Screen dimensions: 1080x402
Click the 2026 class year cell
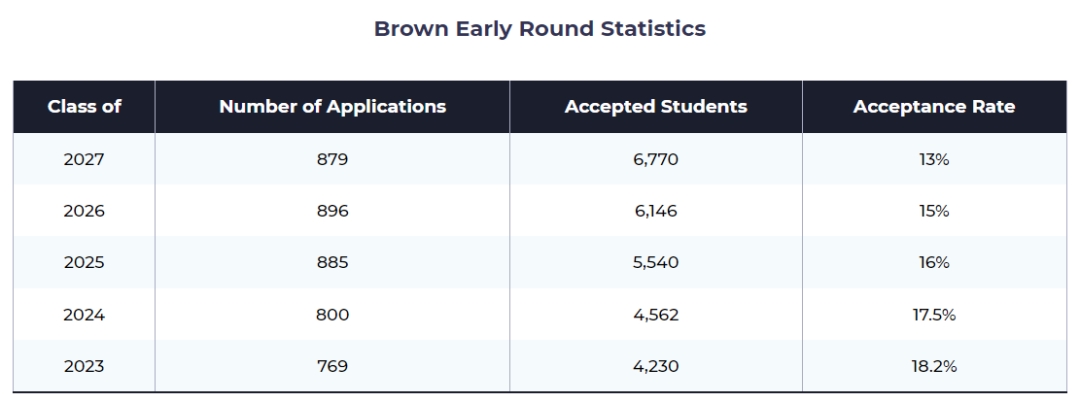[x=84, y=211]
